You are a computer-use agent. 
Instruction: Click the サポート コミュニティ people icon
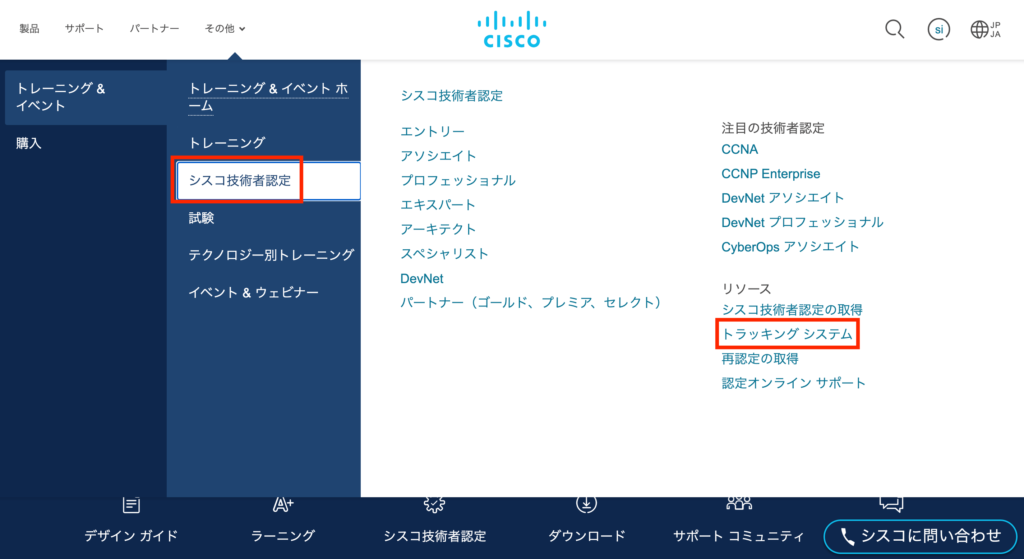739,503
